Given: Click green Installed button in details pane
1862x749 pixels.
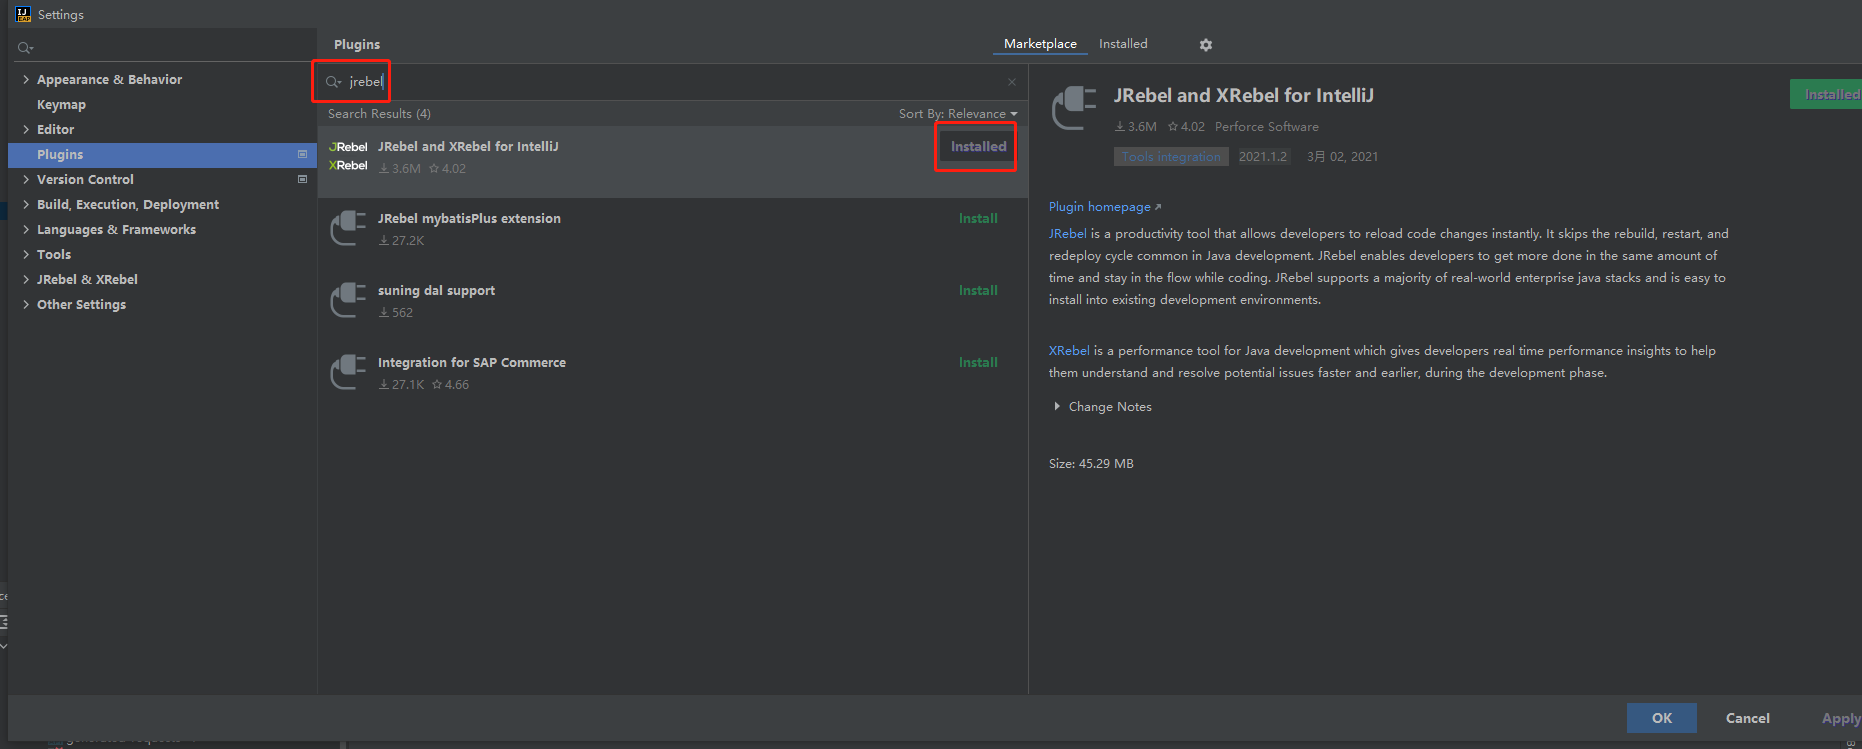Looking at the screenshot, I should (x=1826, y=94).
